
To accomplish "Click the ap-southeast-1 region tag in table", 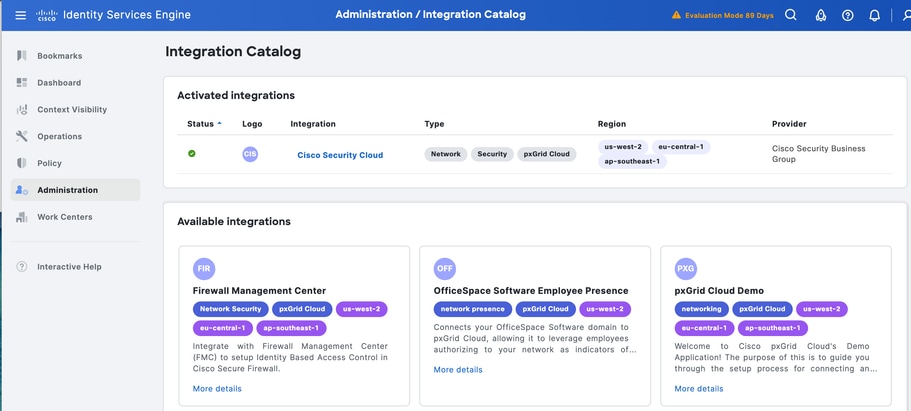I will [x=632, y=162].
